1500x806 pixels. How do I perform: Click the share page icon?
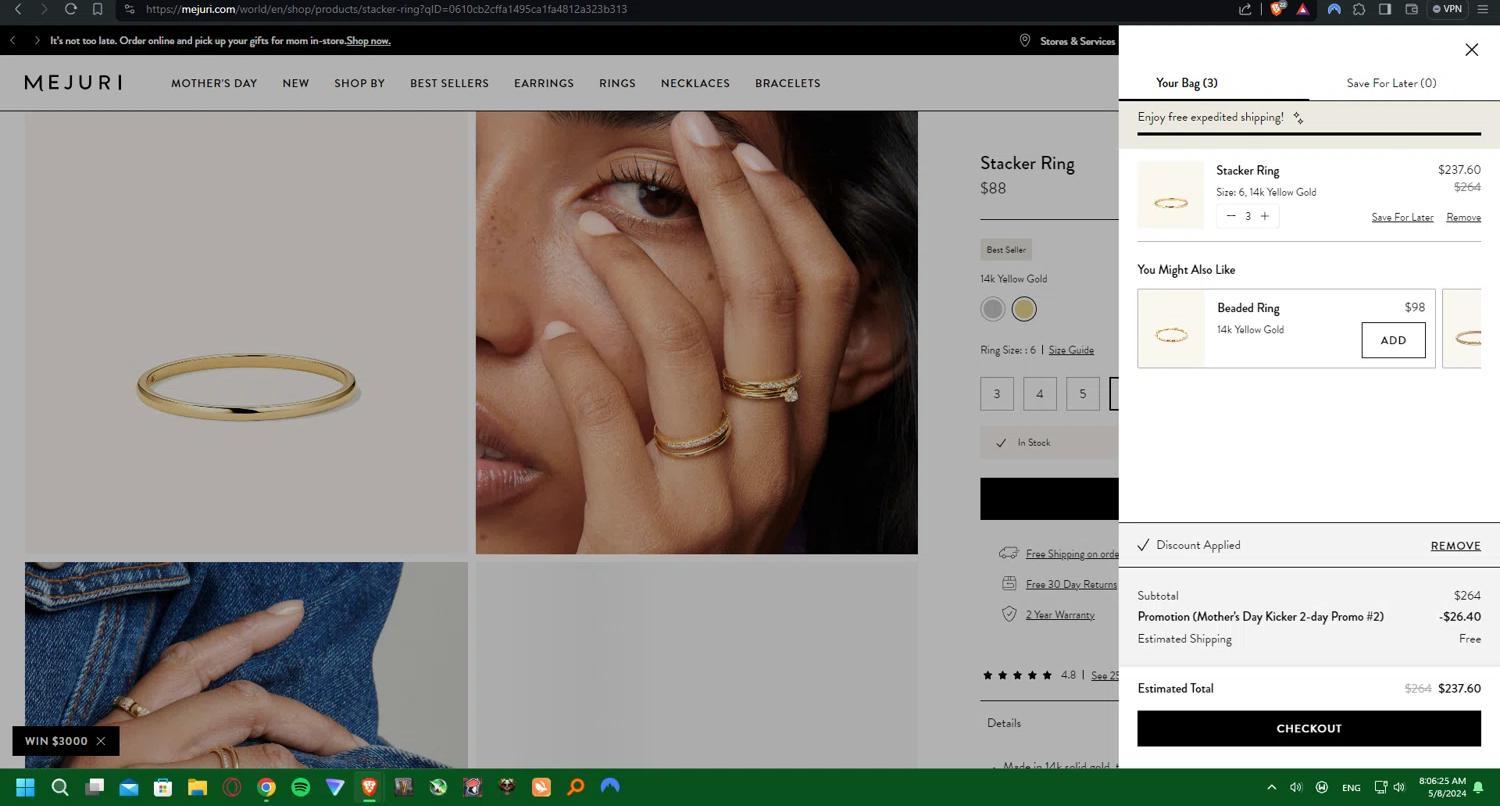[x=1245, y=9]
